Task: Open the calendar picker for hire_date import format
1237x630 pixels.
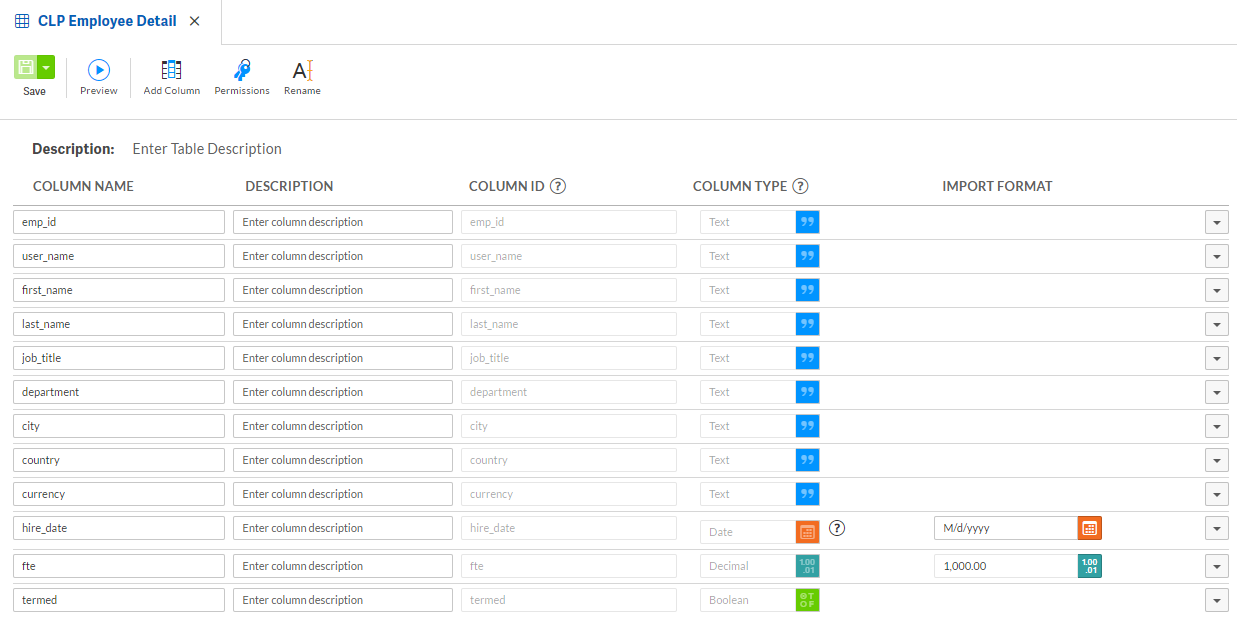Action: pyautogui.click(x=1089, y=527)
